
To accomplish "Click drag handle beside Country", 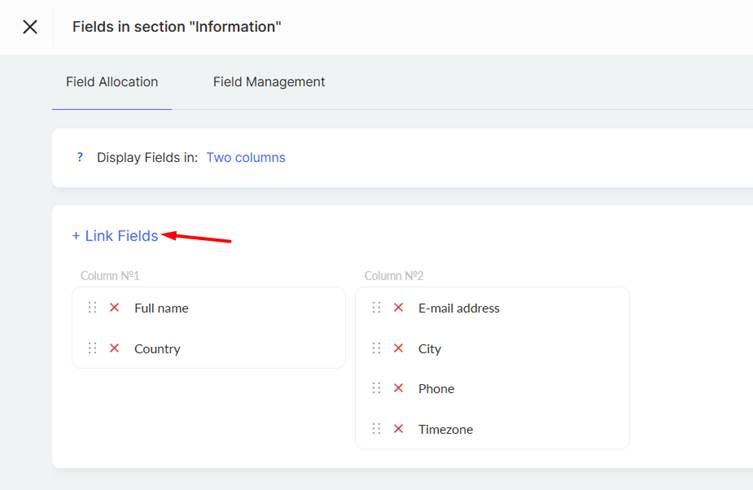I will click(x=92, y=348).
